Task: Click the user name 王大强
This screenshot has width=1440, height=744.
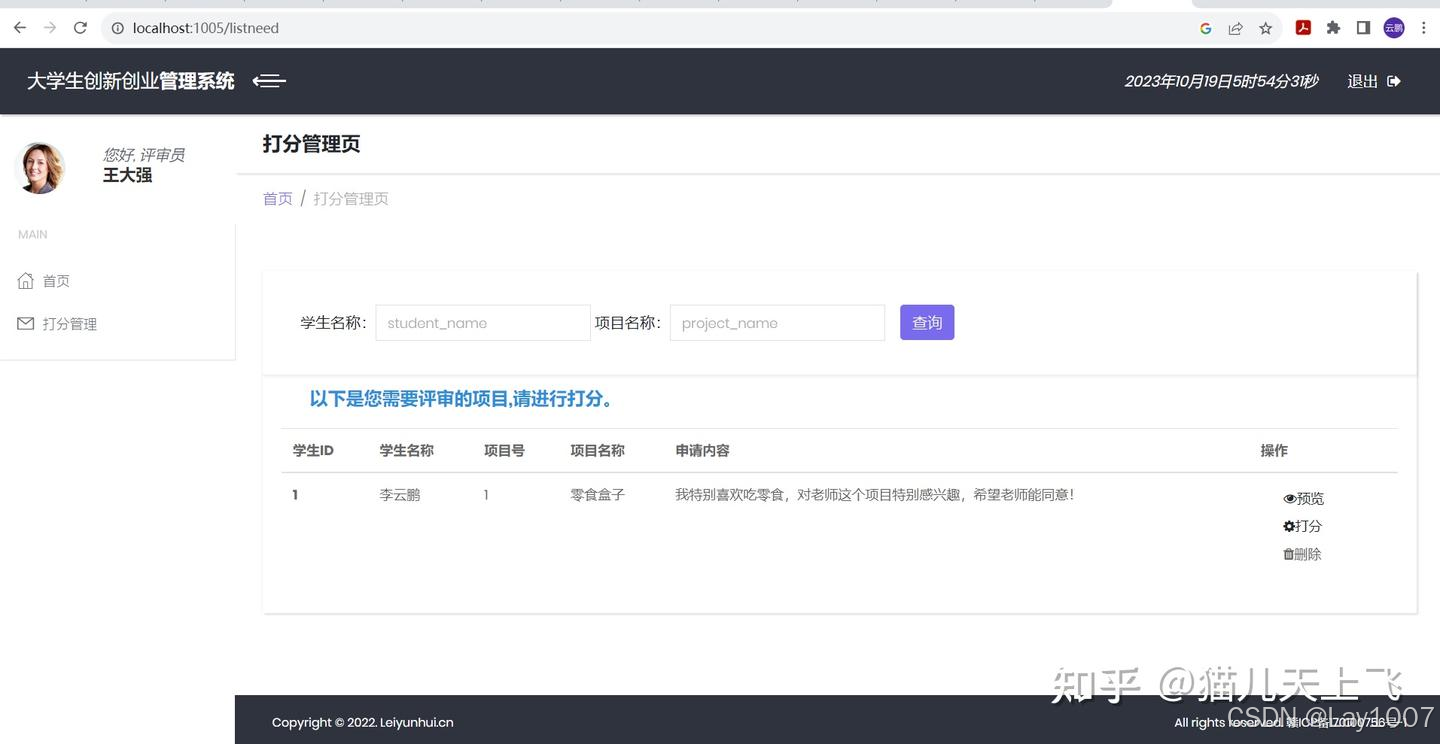Action: [x=128, y=175]
